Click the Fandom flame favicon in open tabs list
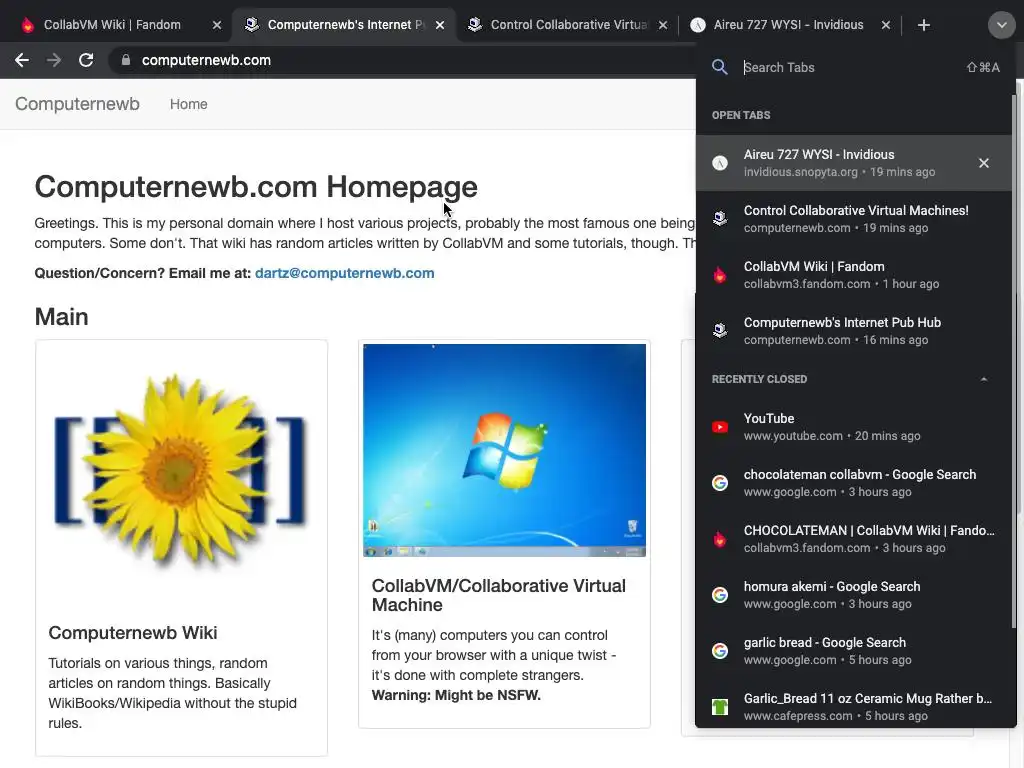This screenshot has height=768, width=1024. click(720, 275)
